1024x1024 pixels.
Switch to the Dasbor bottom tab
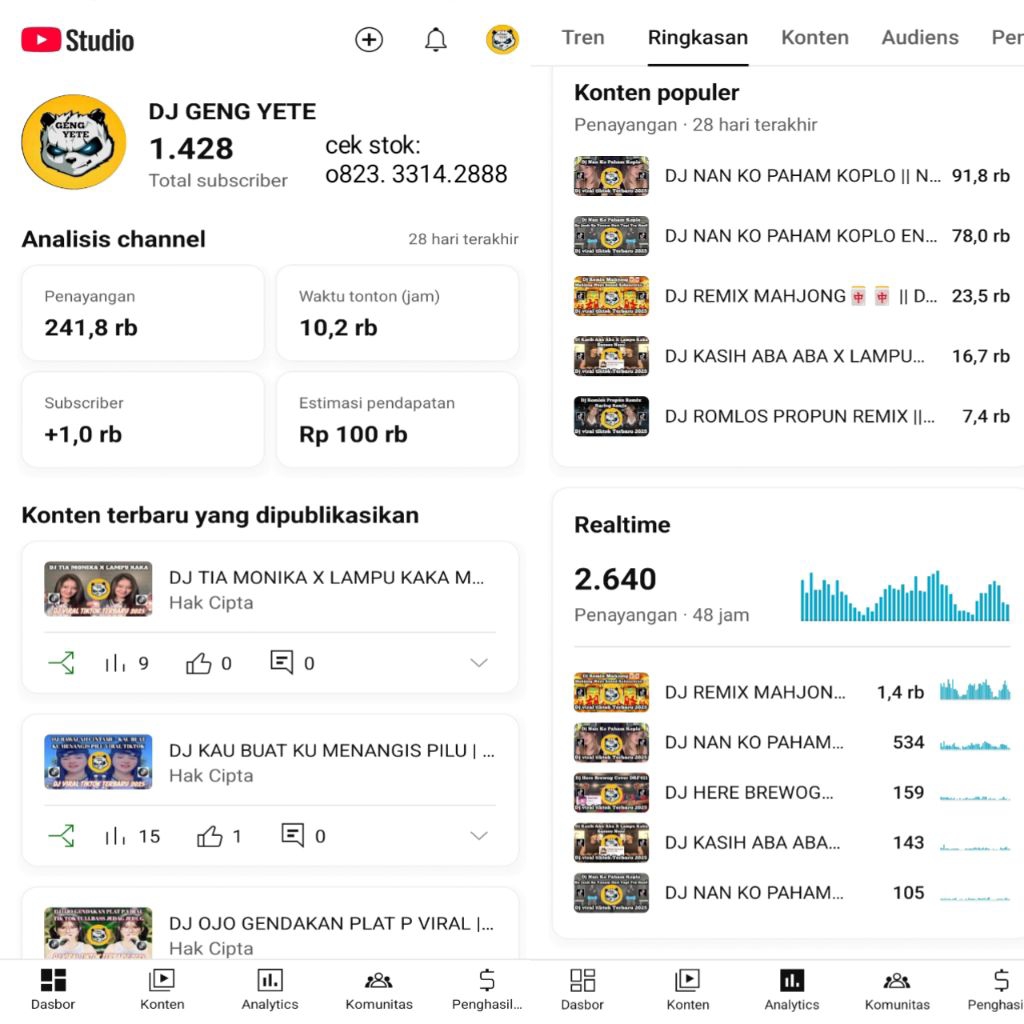tap(52, 988)
